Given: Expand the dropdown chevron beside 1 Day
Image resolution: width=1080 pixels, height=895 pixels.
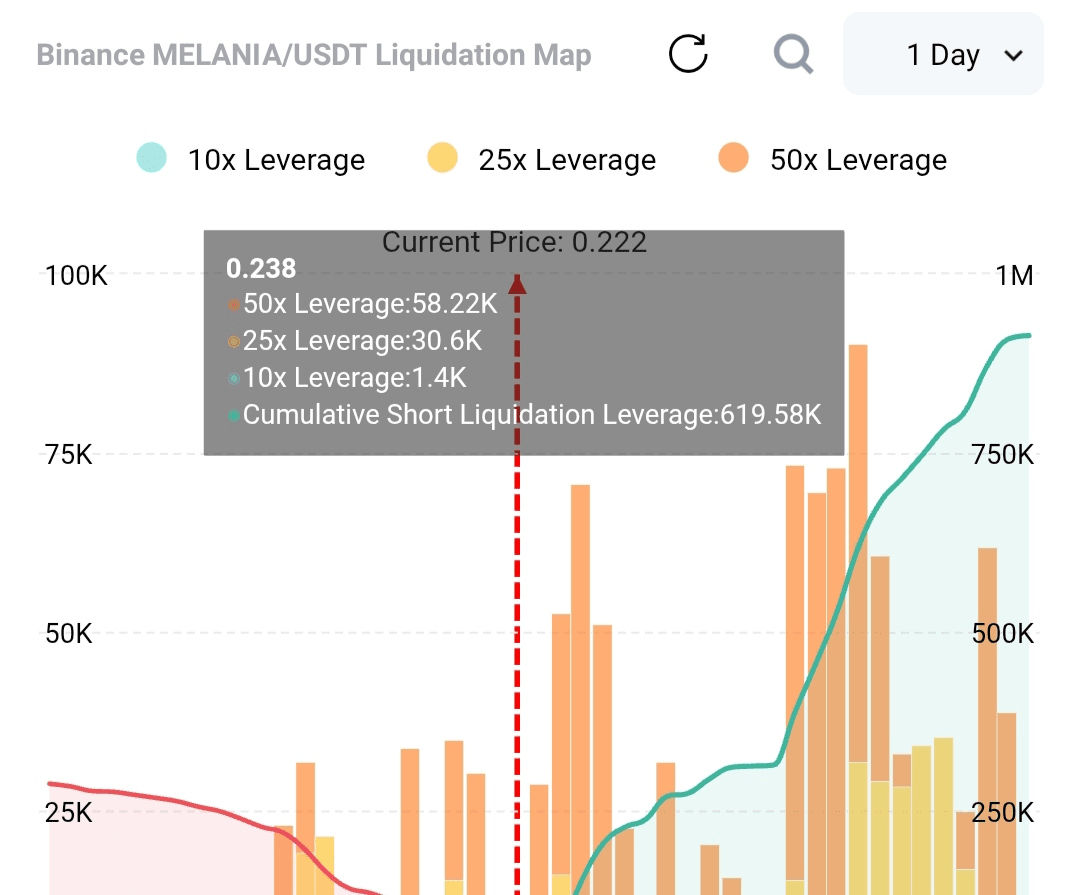Looking at the screenshot, I should [x=1013, y=56].
